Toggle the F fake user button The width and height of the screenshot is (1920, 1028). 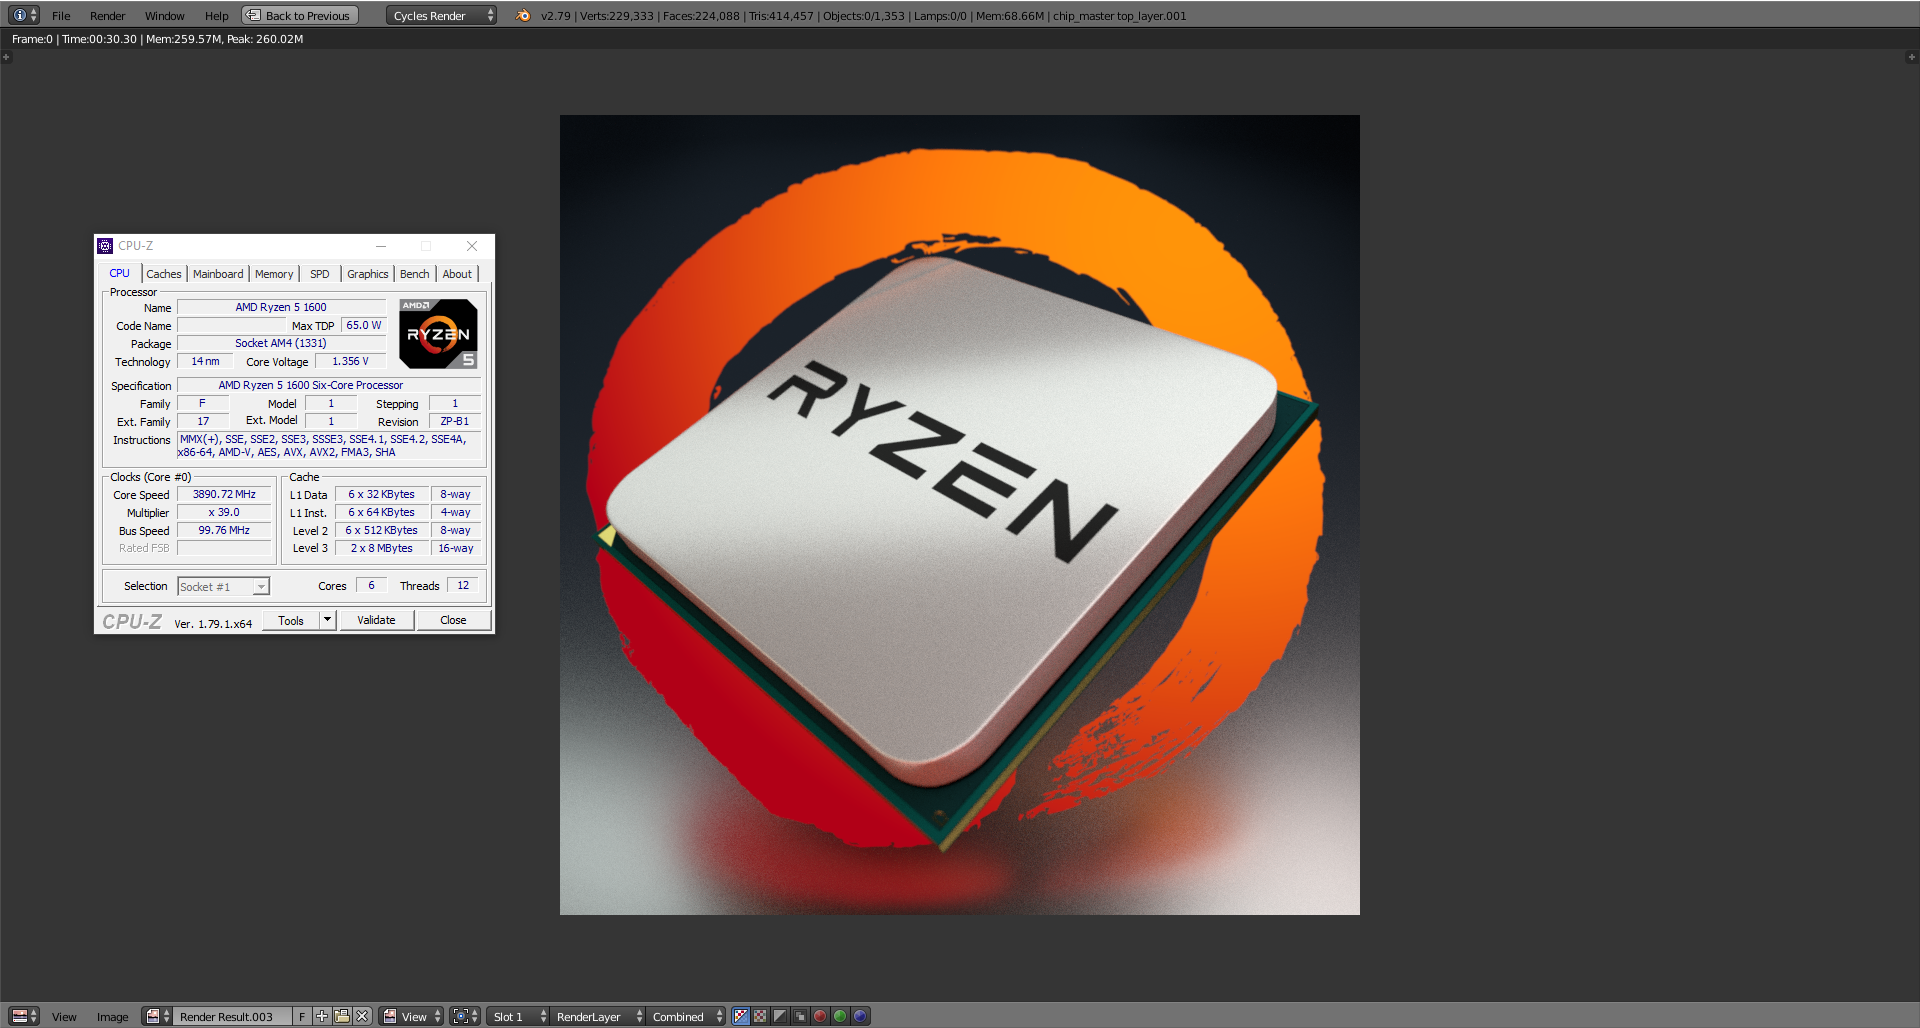tap(302, 1016)
